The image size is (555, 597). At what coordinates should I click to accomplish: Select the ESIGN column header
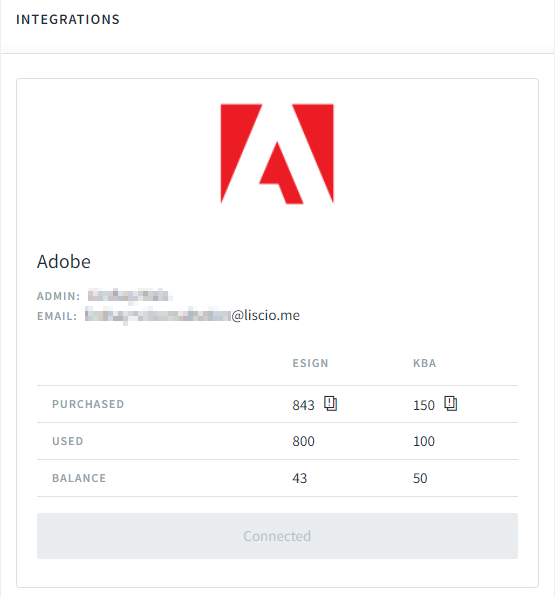coord(310,363)
